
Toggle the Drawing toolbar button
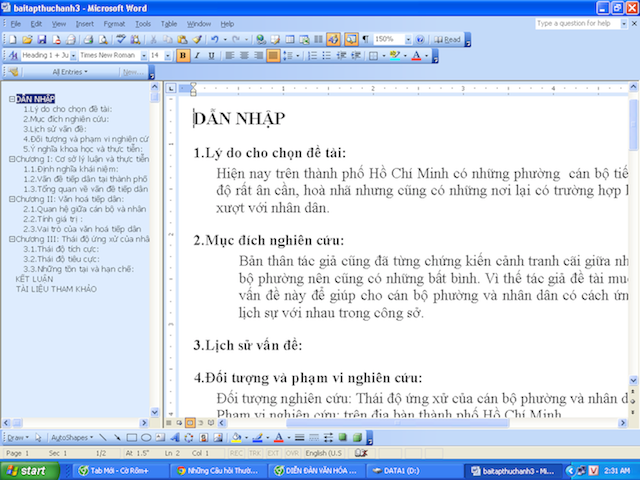(333, 40)
